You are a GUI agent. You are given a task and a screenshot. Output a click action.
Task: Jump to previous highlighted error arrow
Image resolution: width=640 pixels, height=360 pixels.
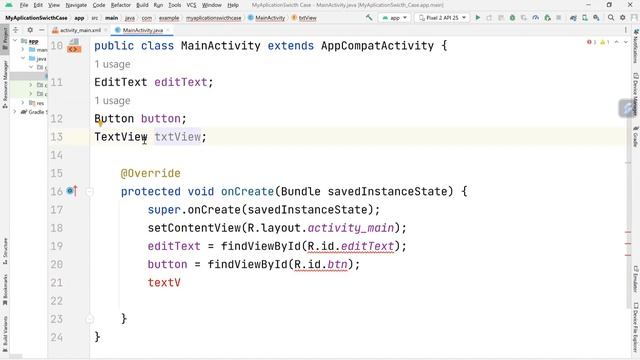coord(617,42)
